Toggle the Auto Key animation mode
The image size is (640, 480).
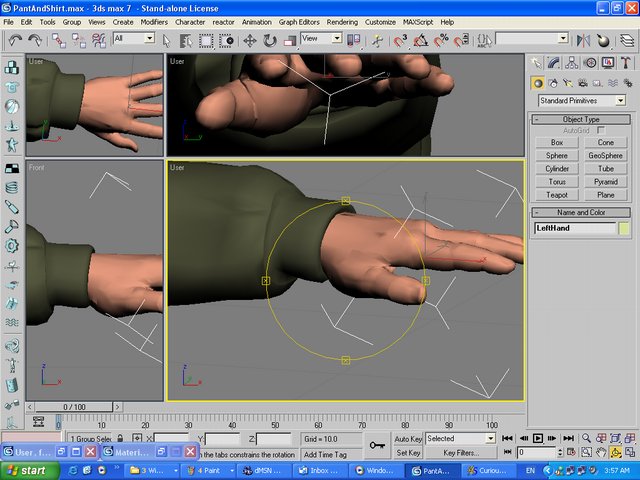tap(407, 439)
